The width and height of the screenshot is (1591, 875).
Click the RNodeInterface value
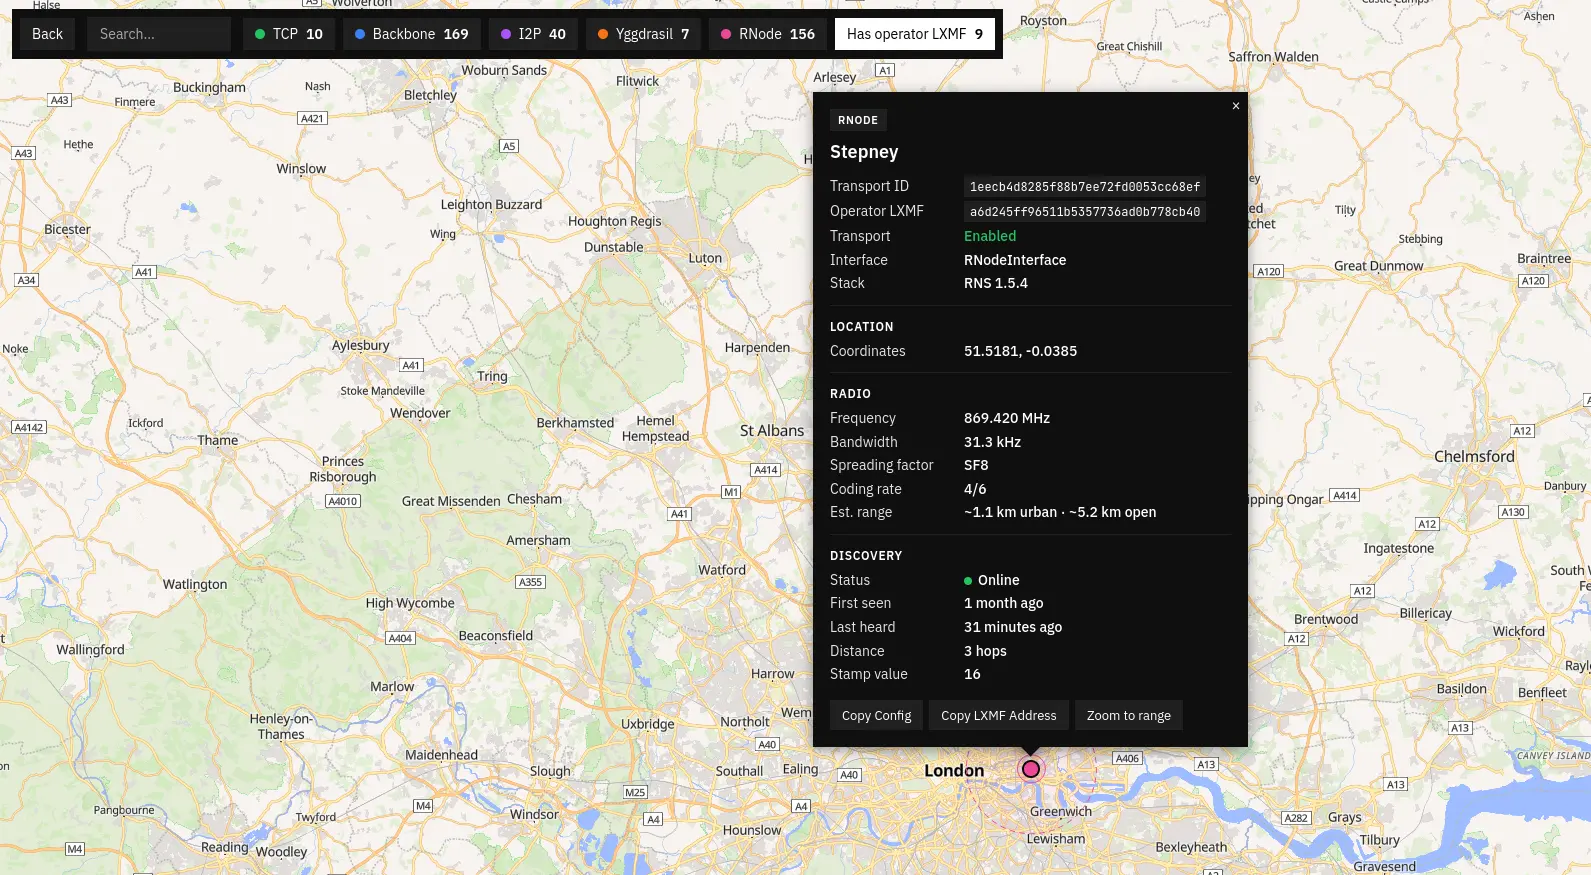pyautogui.click(x=1015, y=260)
